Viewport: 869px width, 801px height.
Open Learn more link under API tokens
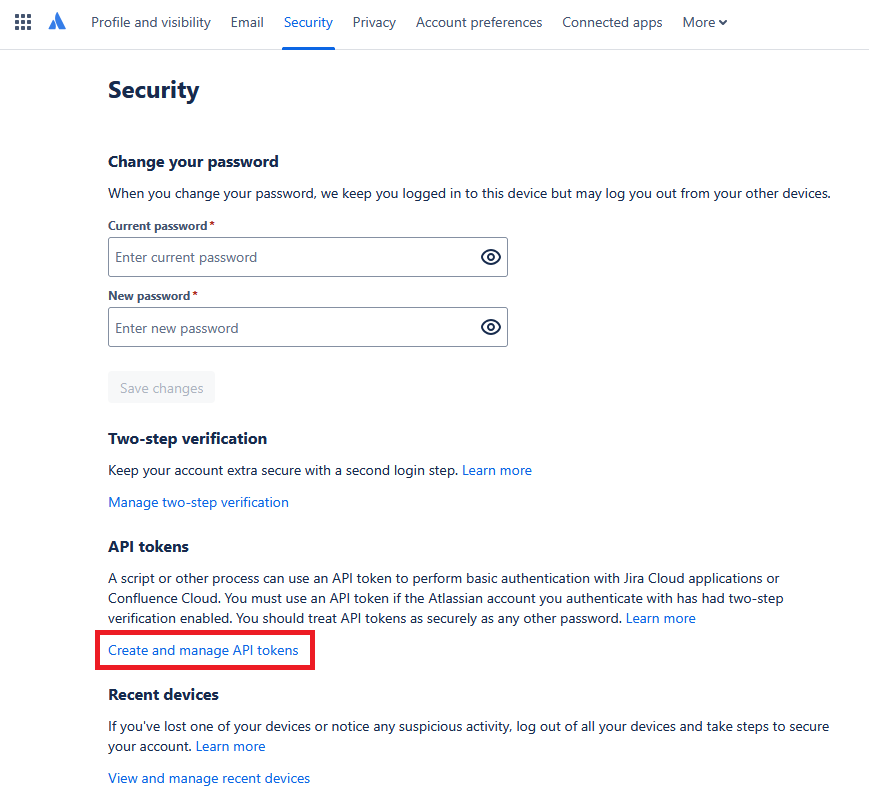pyautogui.click(x=660, y=618)
